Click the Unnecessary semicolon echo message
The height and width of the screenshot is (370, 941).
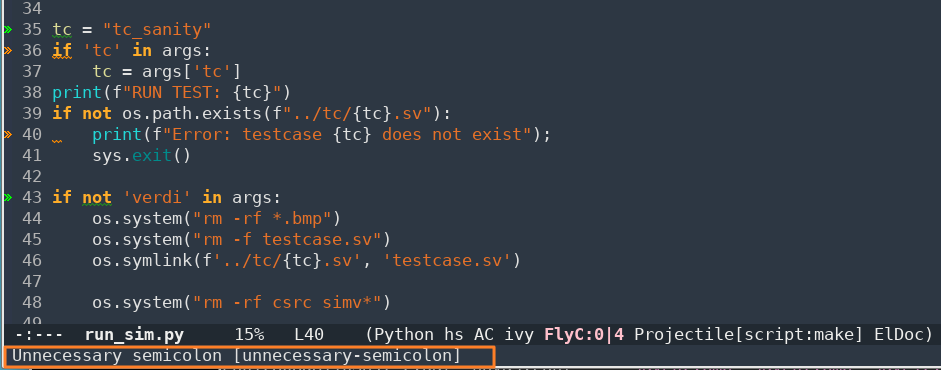236,356
